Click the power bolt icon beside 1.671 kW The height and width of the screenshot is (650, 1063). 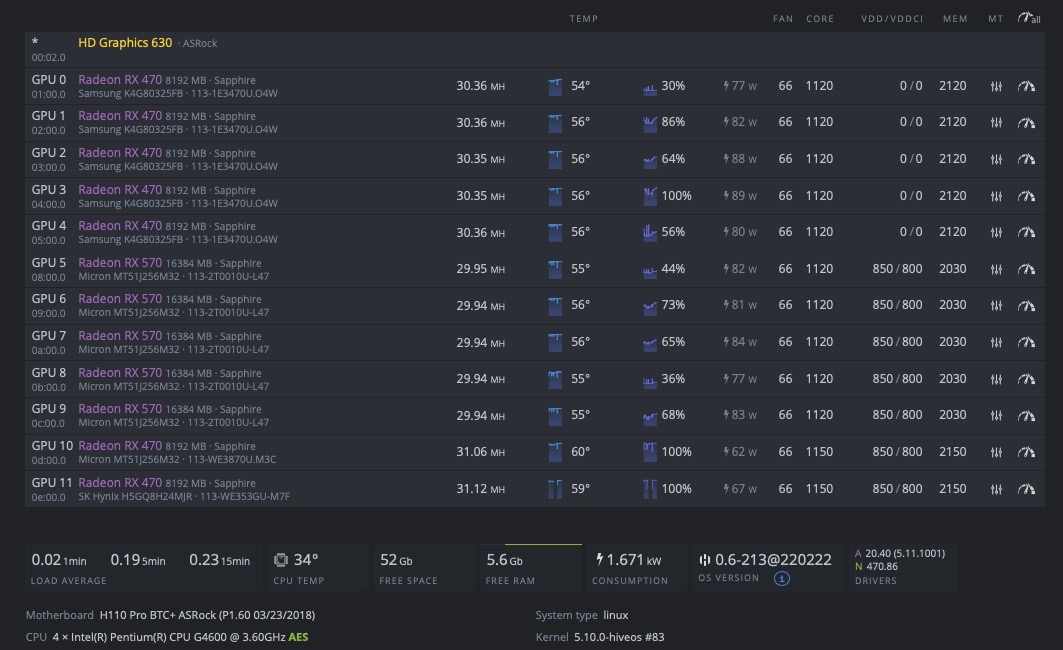(x=599, y=560)
